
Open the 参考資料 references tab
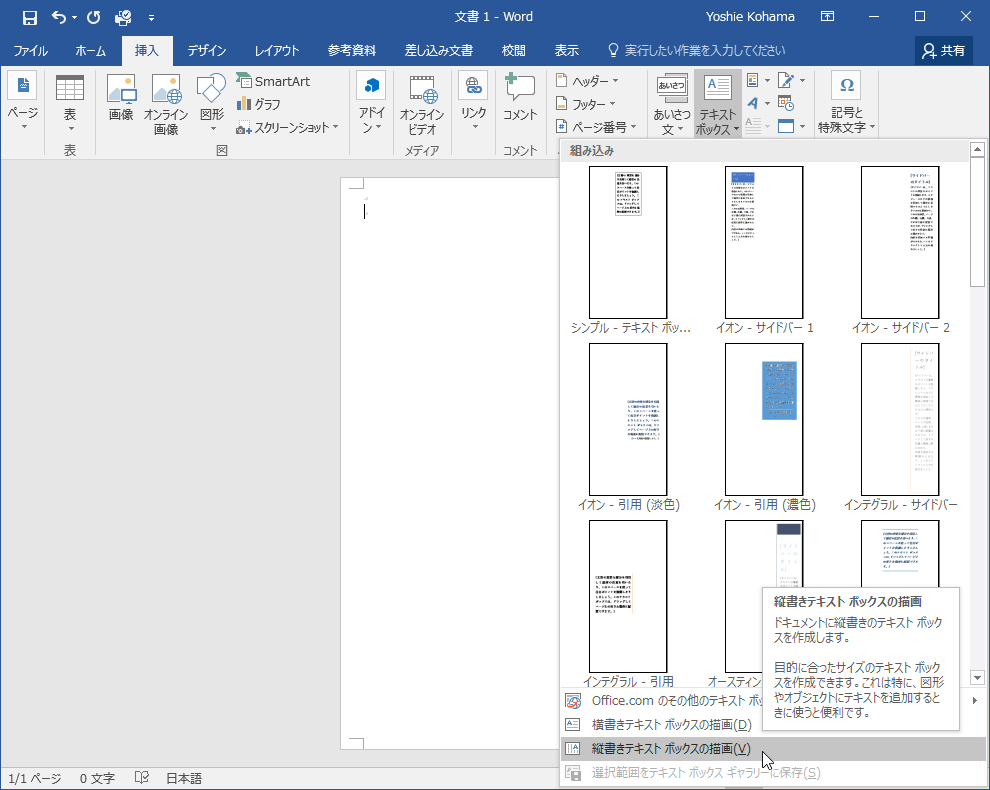(352, 51)
